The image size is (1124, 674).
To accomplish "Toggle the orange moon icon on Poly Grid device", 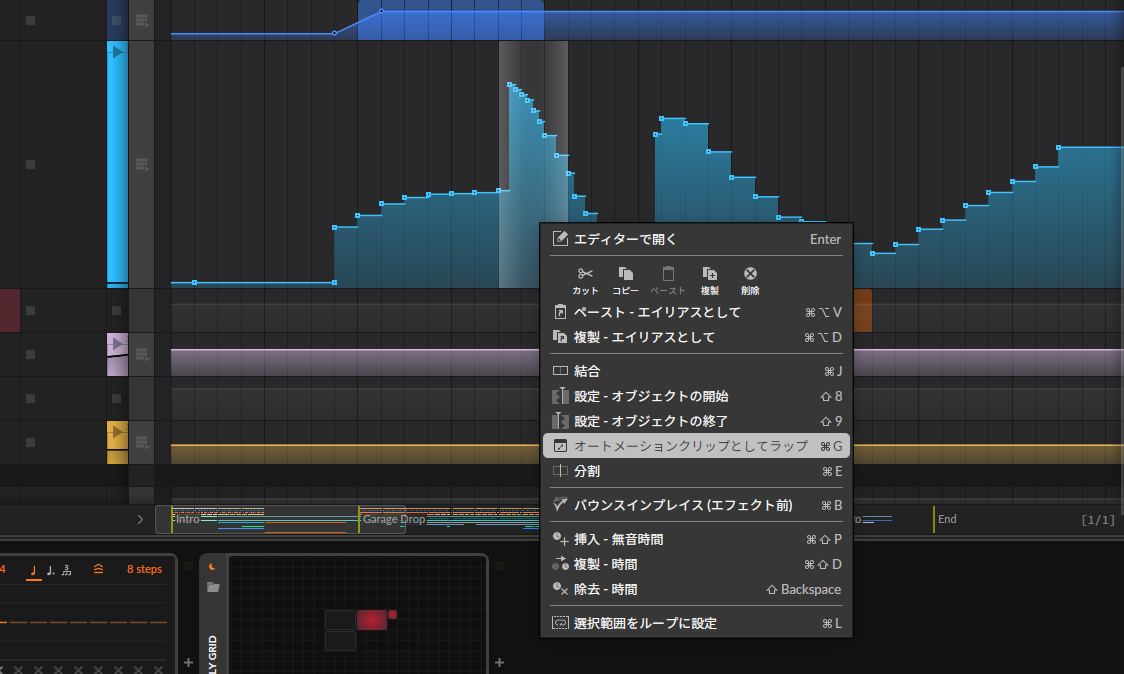I will (213, 567).
